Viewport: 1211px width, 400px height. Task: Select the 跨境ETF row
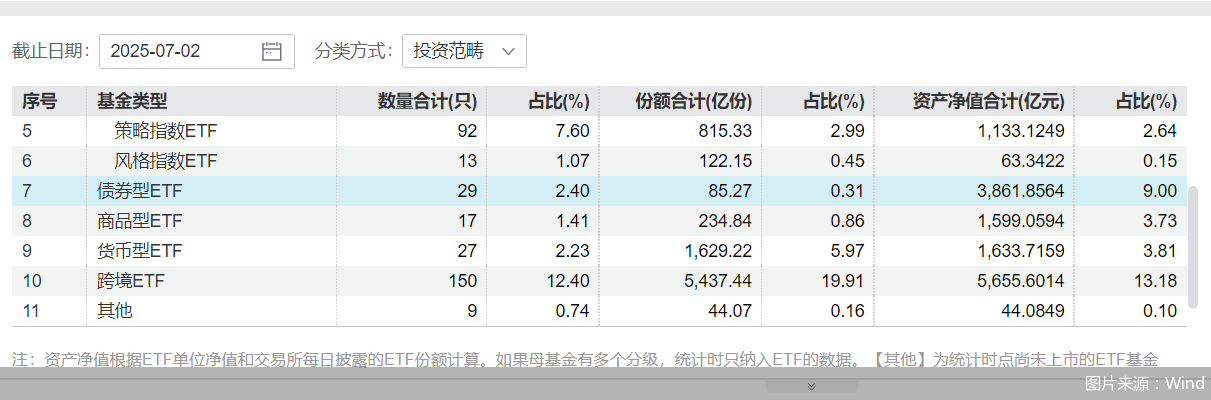tap(130, 281)
